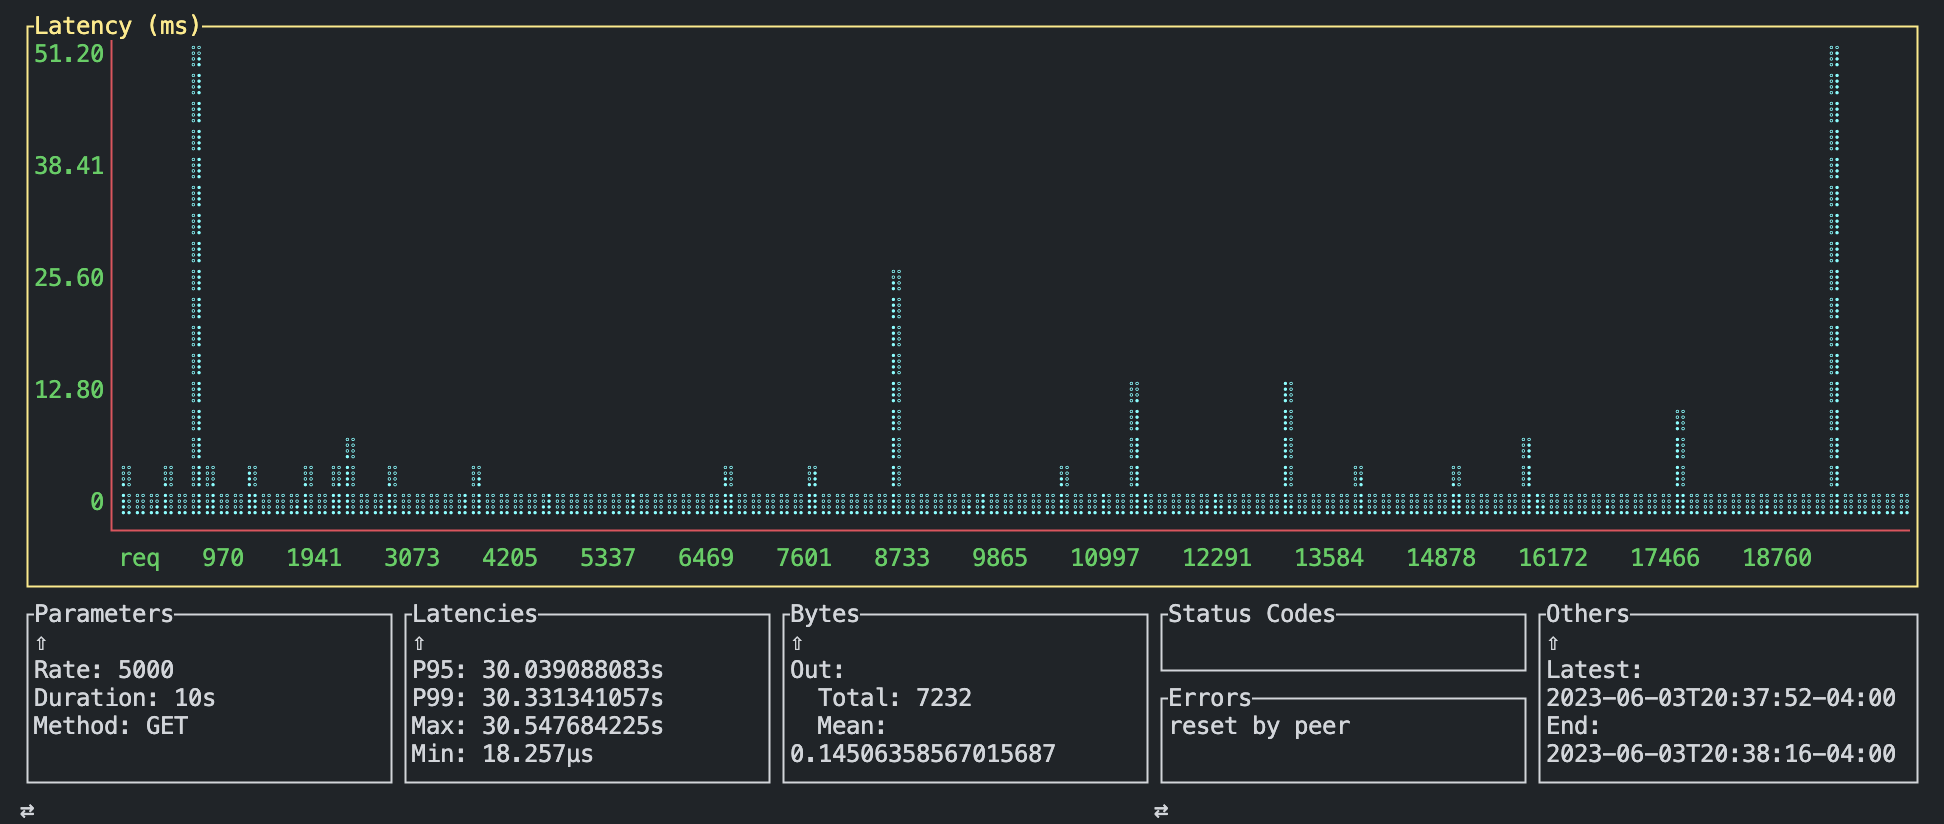This screenshot has height=824, width=1944.
Task: Click the 13584 x-axis label
Action: click(1329, 558)
